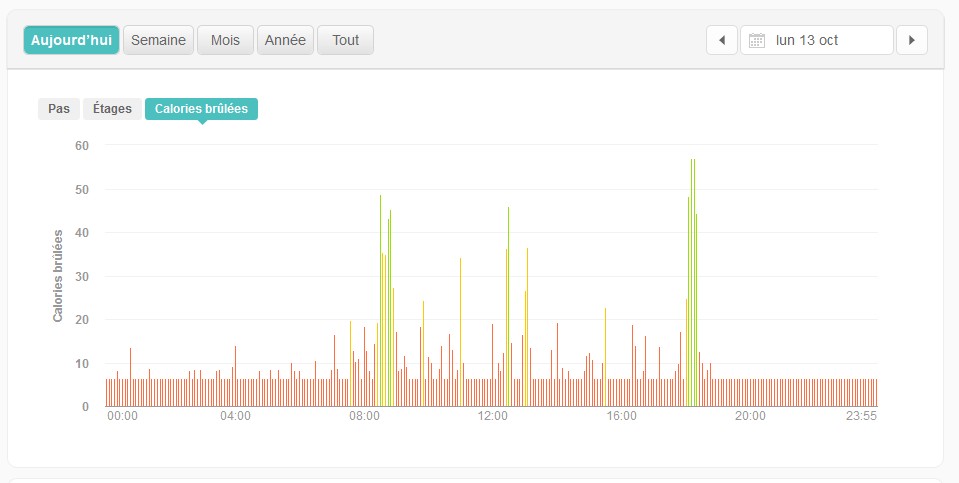Choose the Année range button
Screen dimensions: 959x483
285,40
